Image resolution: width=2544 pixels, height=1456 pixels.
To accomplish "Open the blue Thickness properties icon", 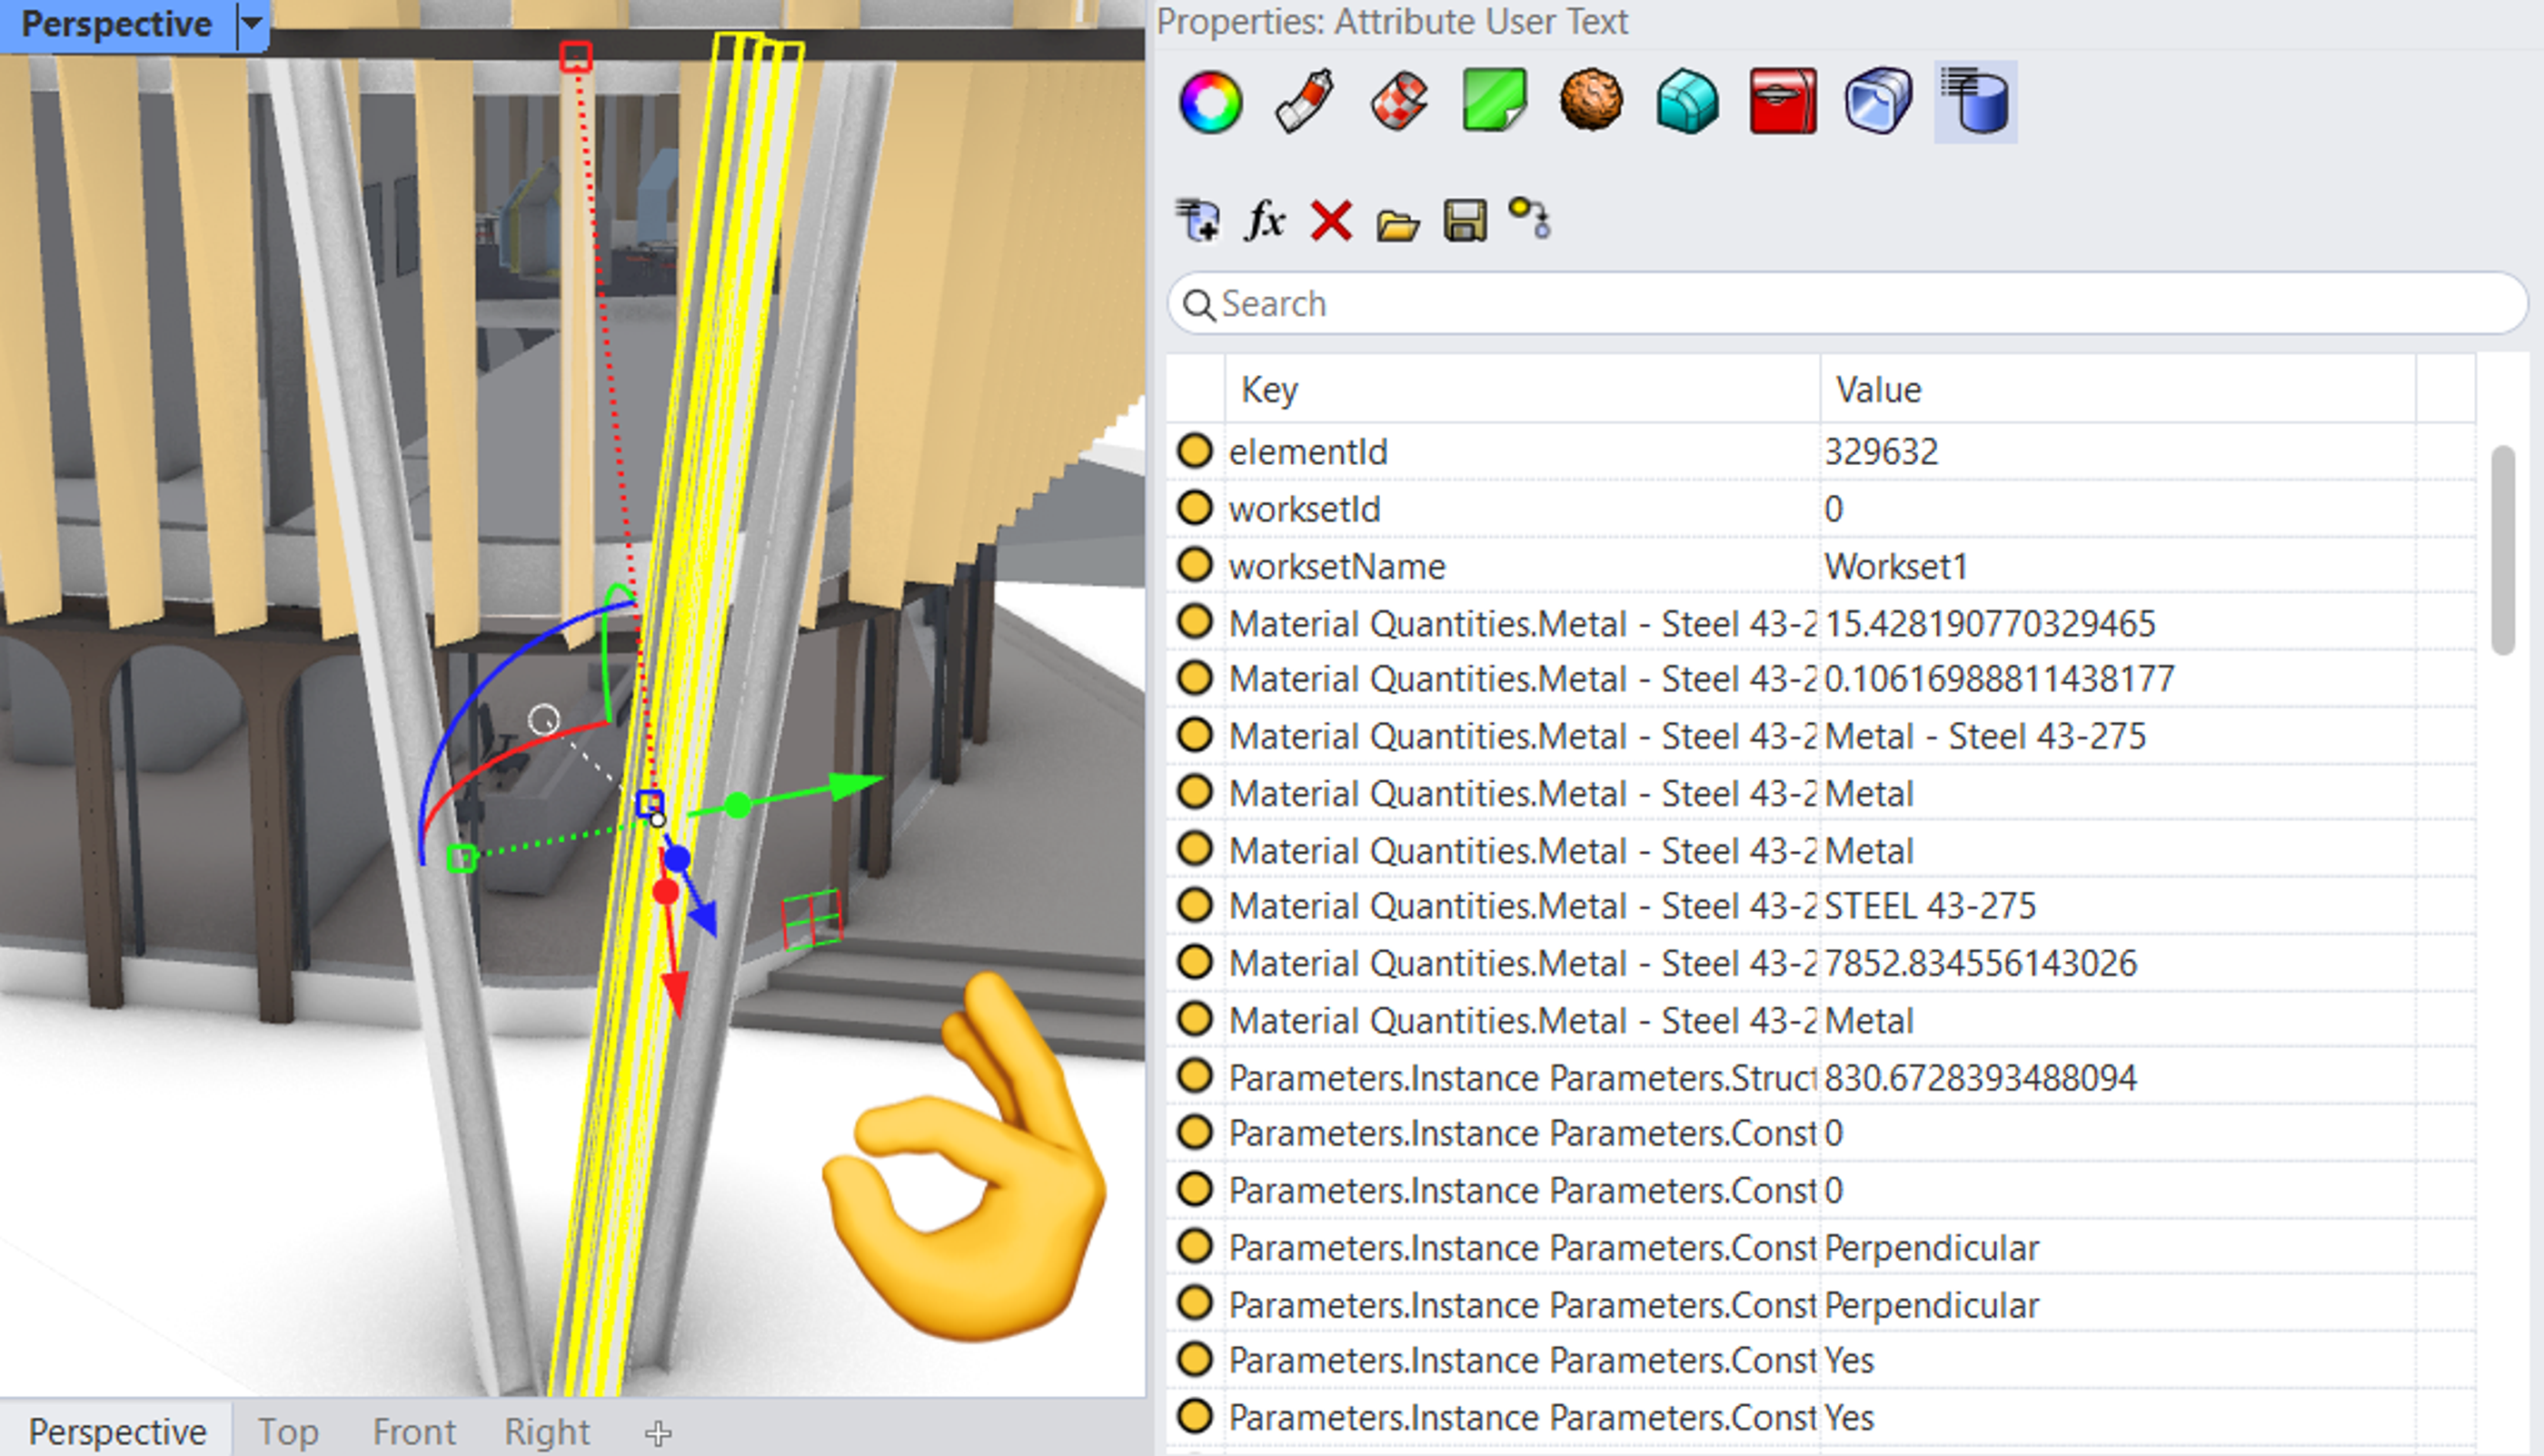I will 1878,102.
